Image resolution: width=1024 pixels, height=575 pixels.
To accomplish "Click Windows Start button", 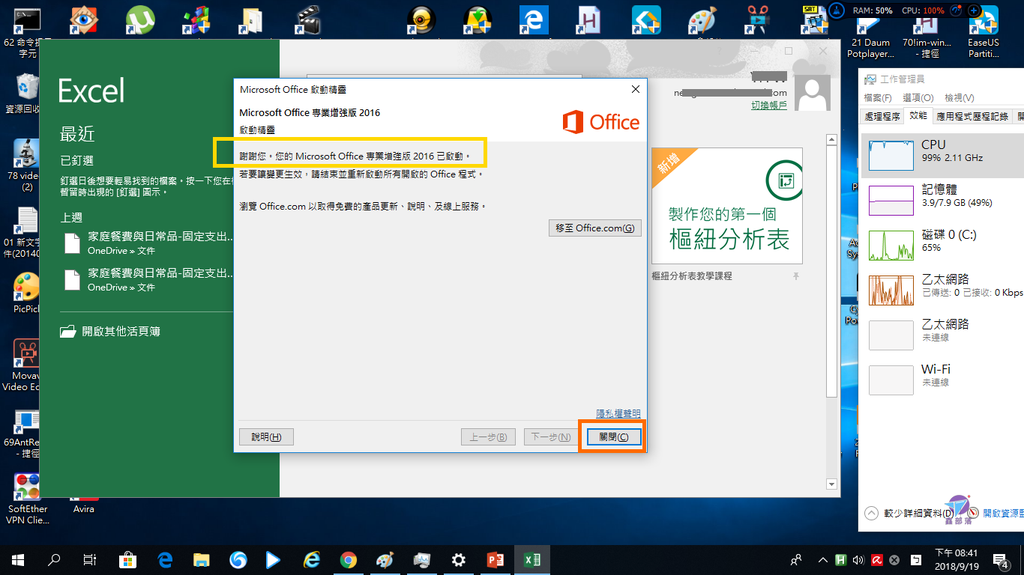I will pos(18,560).
